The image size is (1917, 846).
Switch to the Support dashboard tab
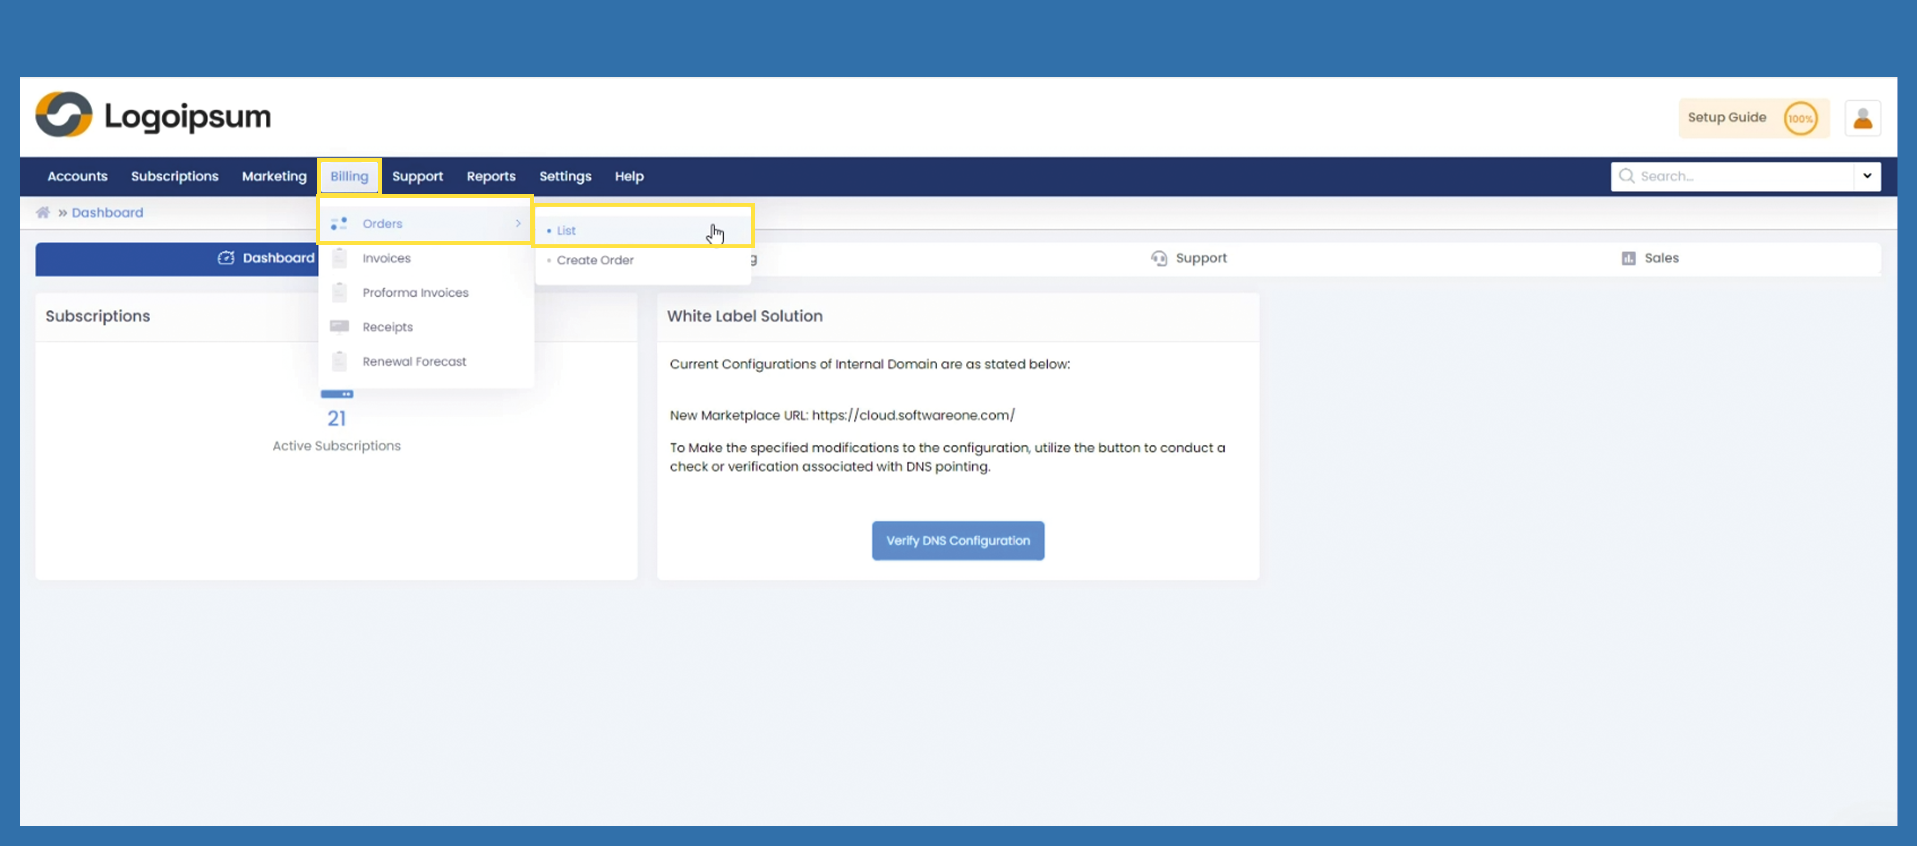[x=1189, y=258]
